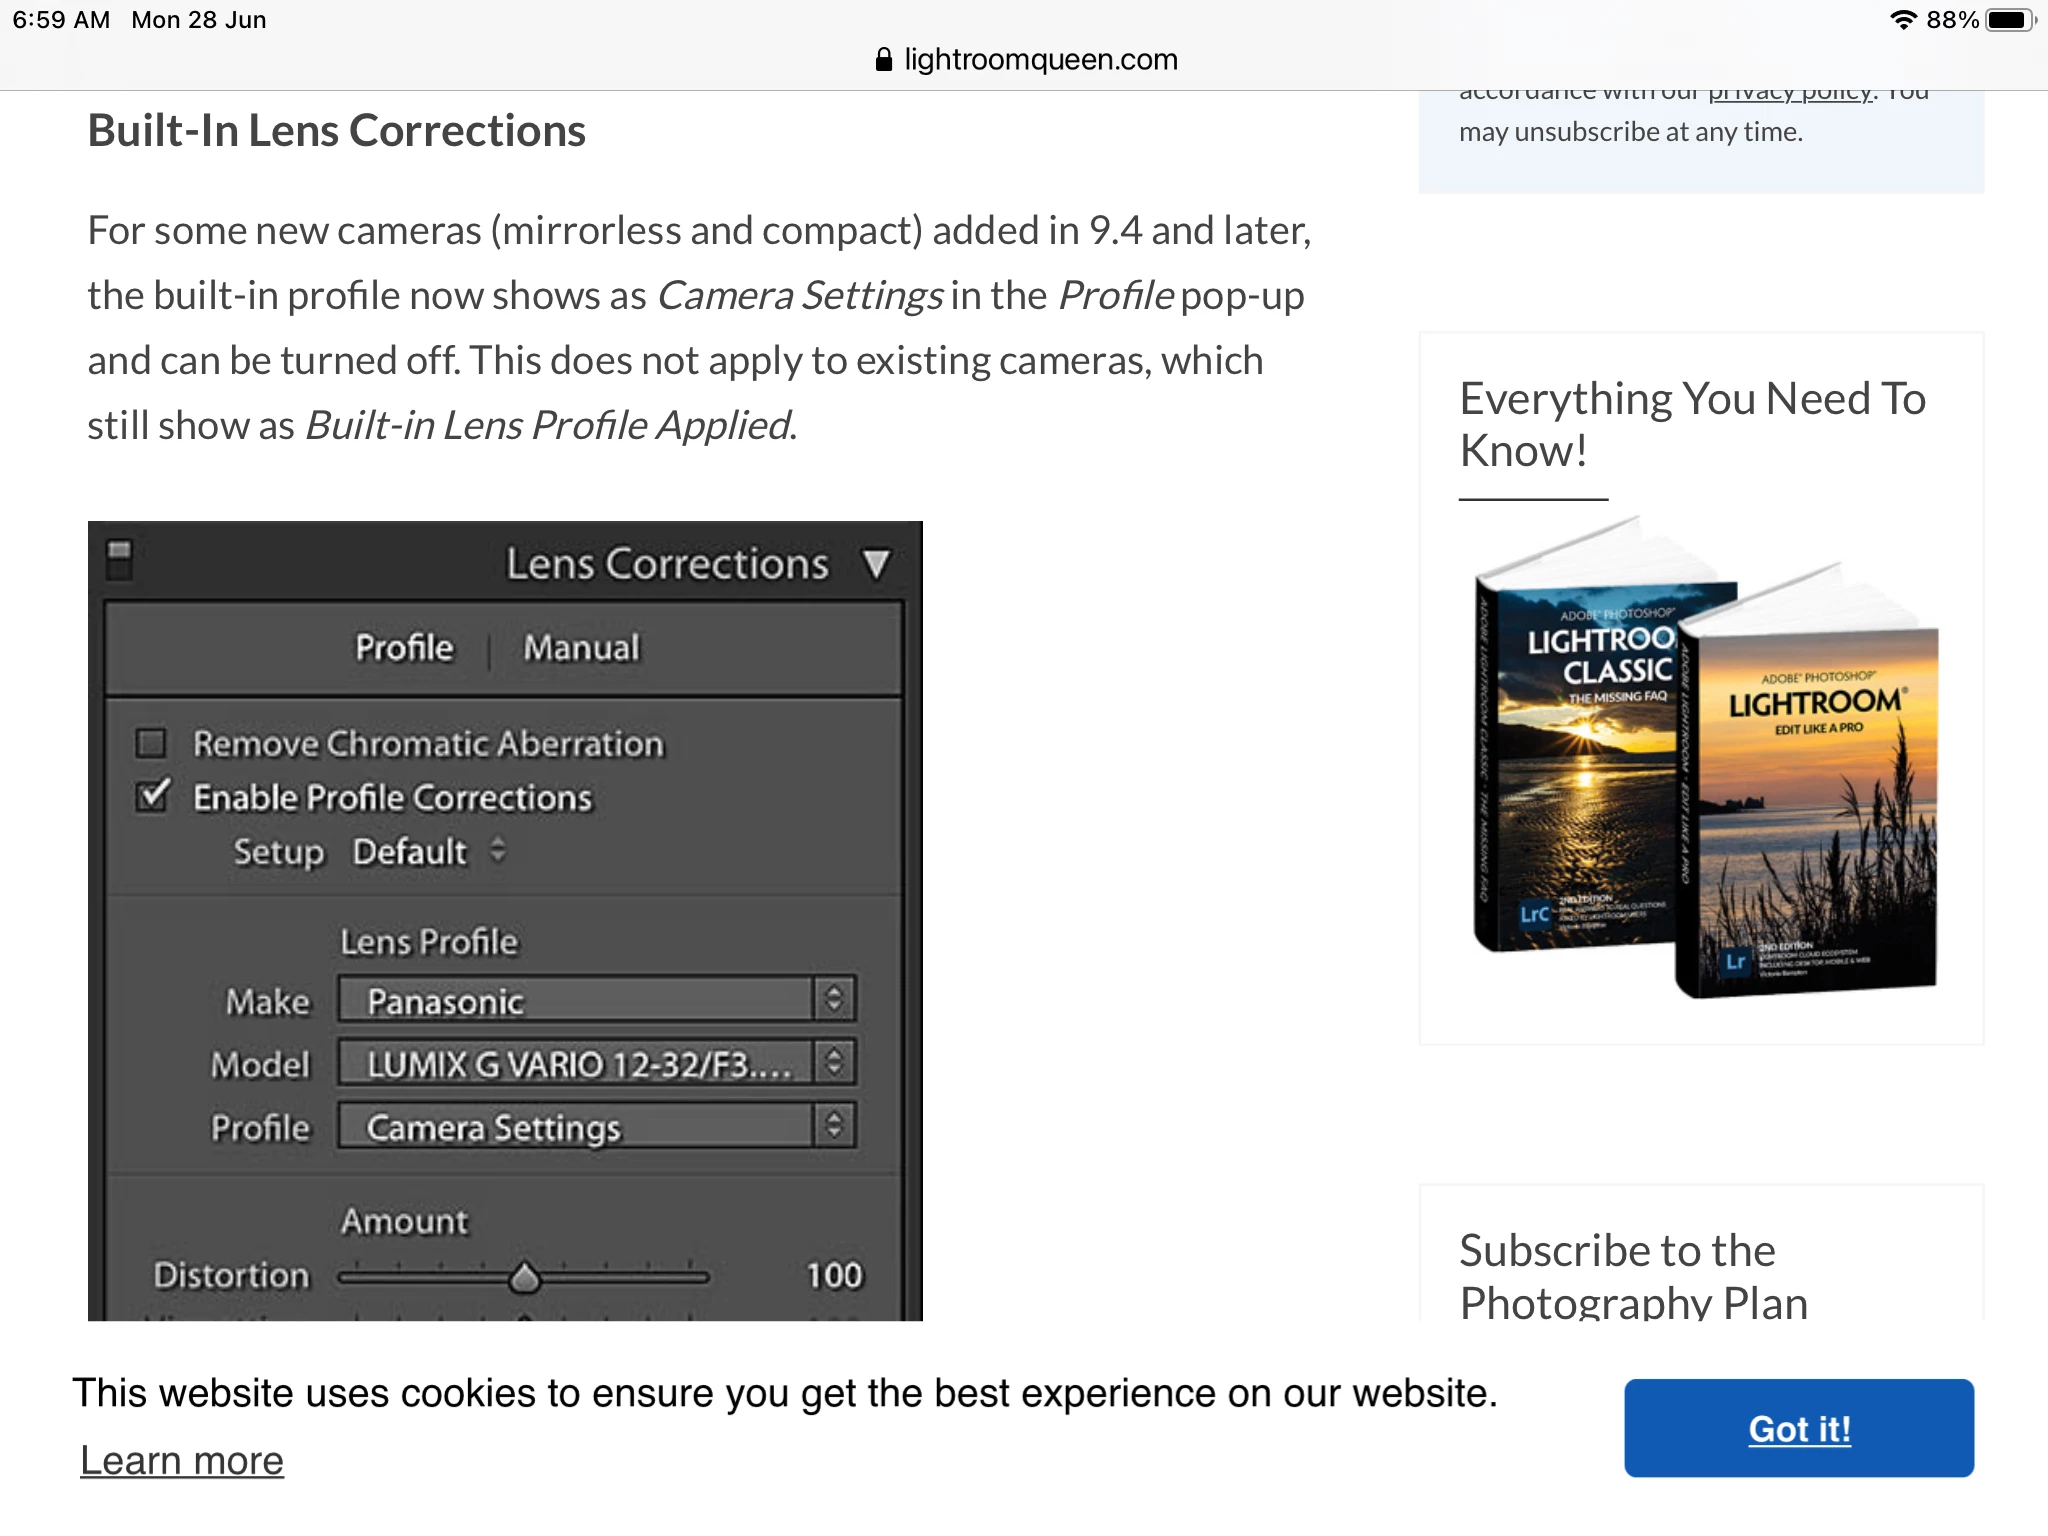Viewport: 2048px width, 1536px height.
Task: Click the Setup Default arrows icon
Action: pos(497,851)
